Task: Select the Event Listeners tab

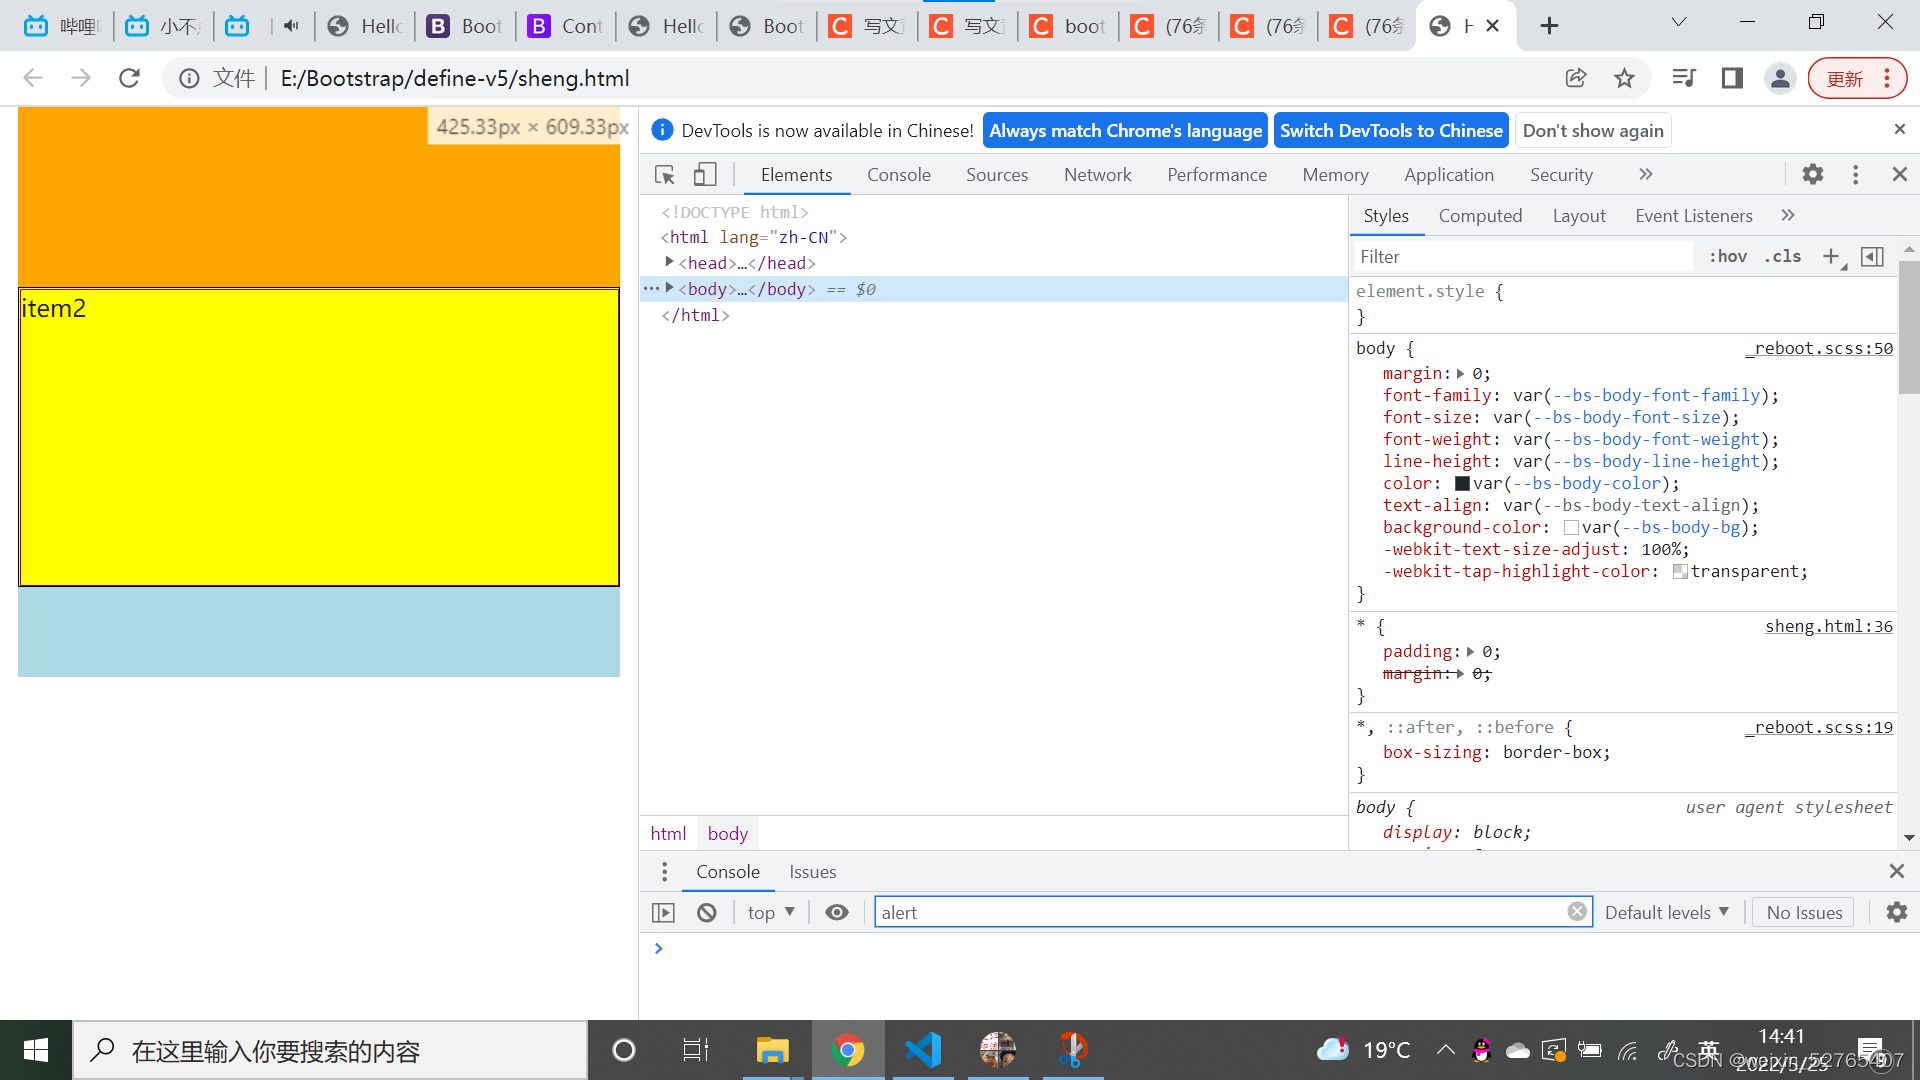Action: pos(1694,216)
